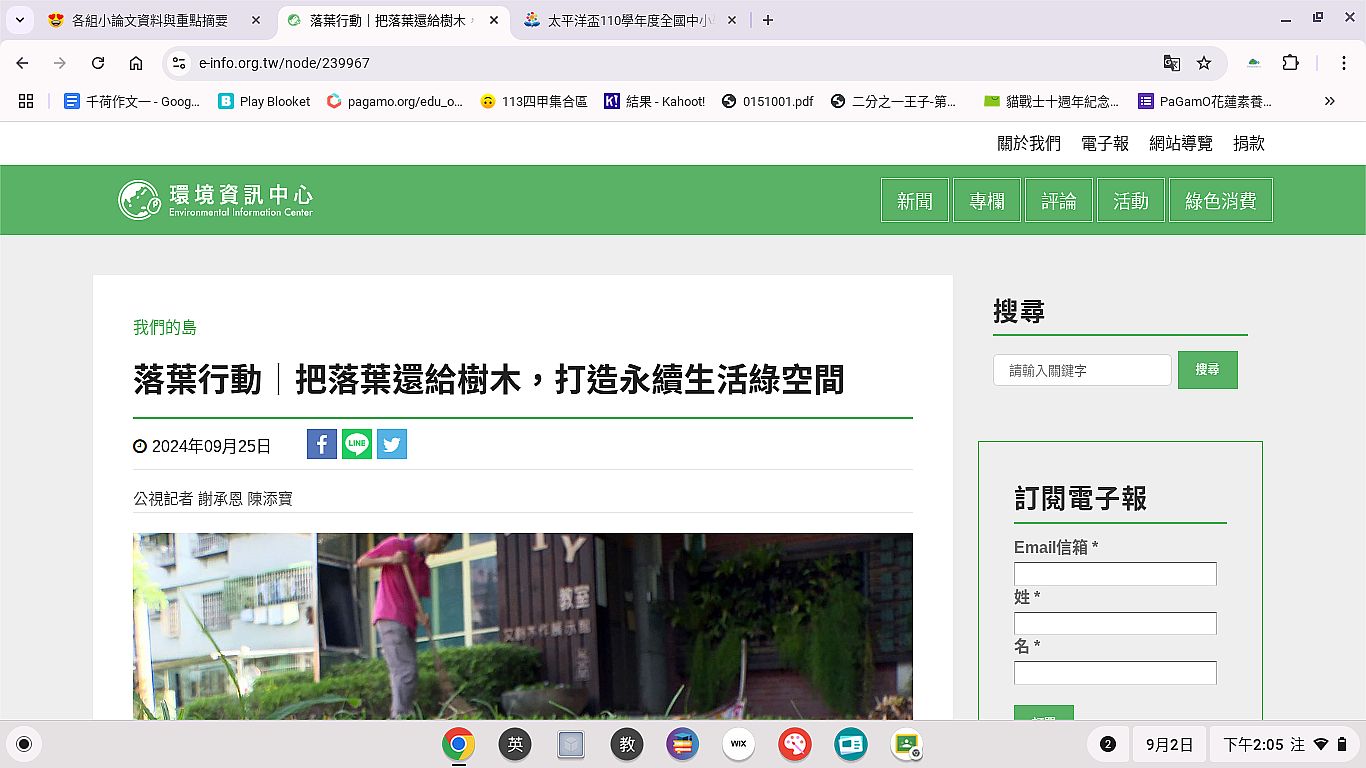Reload the current page

click(x=98, y=63)
